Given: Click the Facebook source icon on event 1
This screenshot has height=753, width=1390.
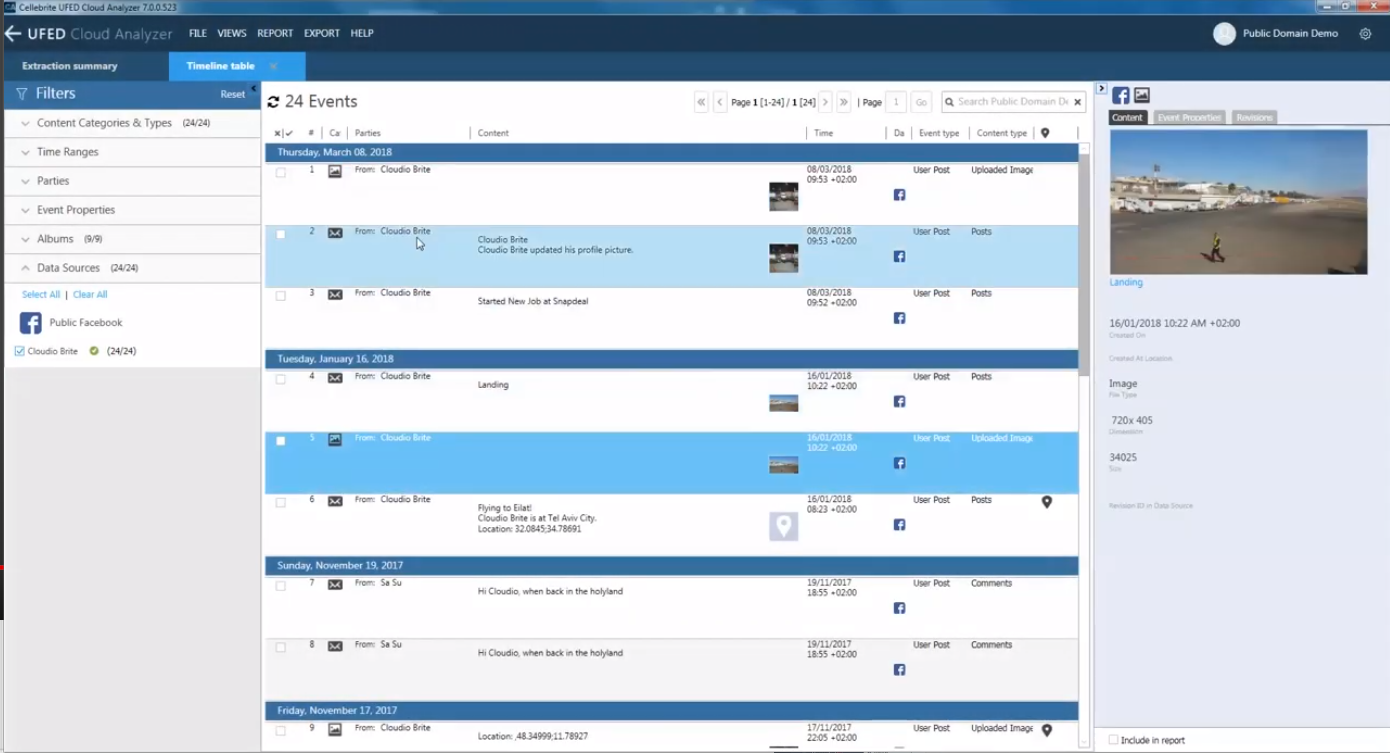Looking at the screenshot, I should point(900,195).
